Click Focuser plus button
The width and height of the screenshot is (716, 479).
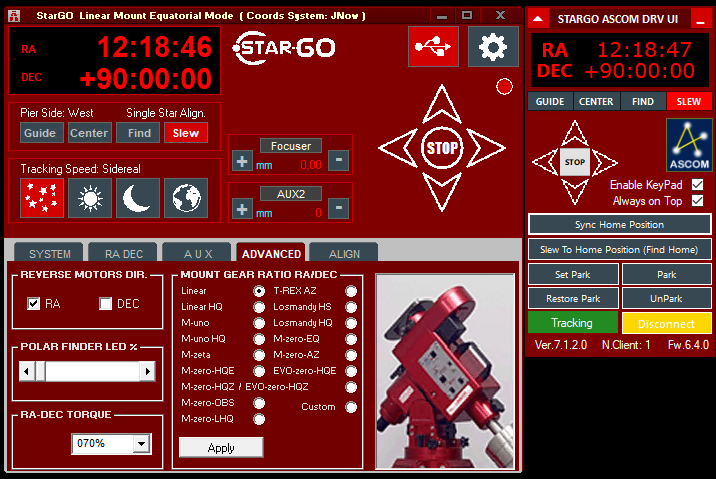pos(242,161)
